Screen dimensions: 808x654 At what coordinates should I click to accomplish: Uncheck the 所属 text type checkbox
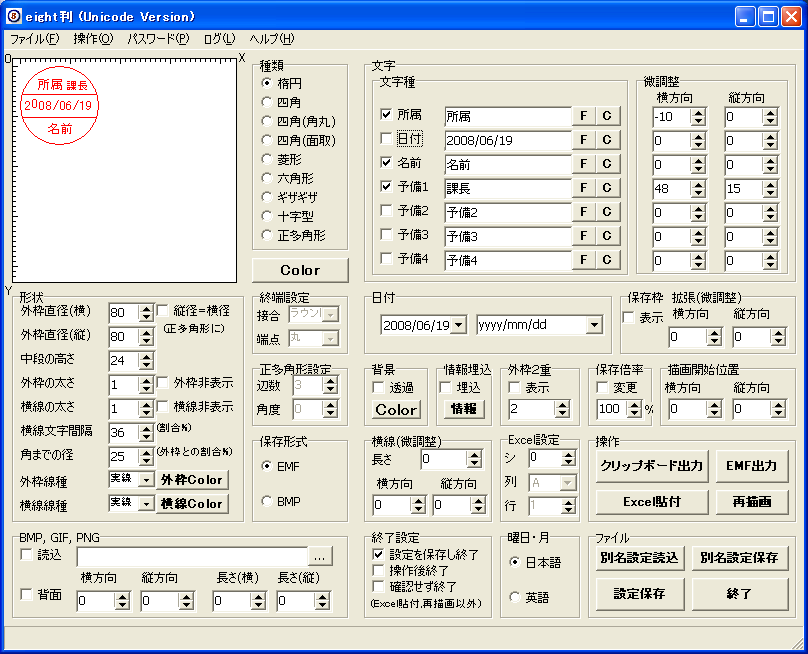click(386, 114)
